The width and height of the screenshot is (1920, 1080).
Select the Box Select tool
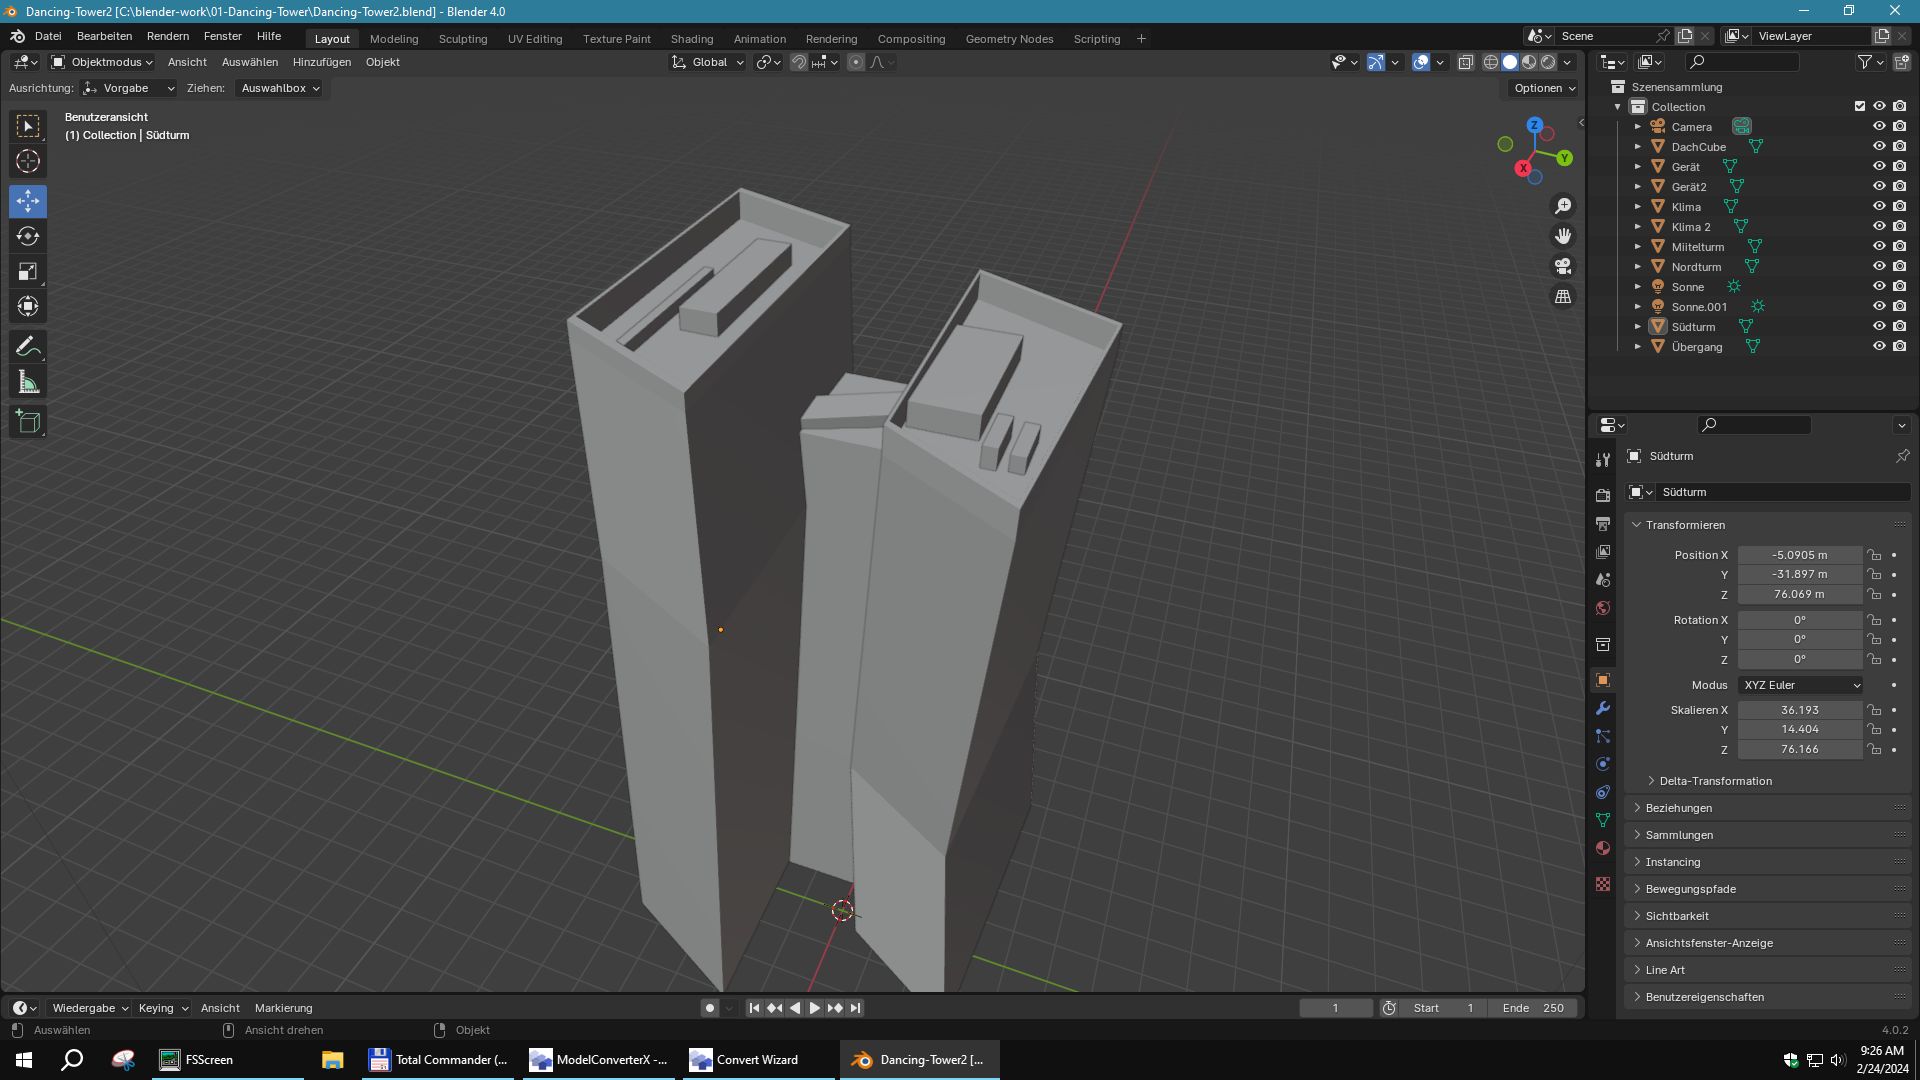[28, 126]
